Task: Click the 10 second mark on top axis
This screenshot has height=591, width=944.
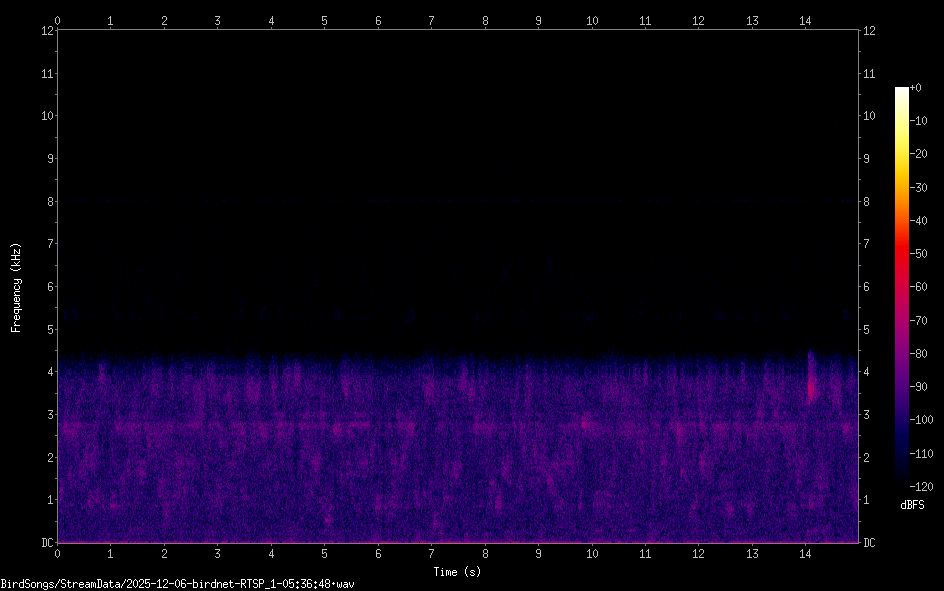Action: pos(592,20)
